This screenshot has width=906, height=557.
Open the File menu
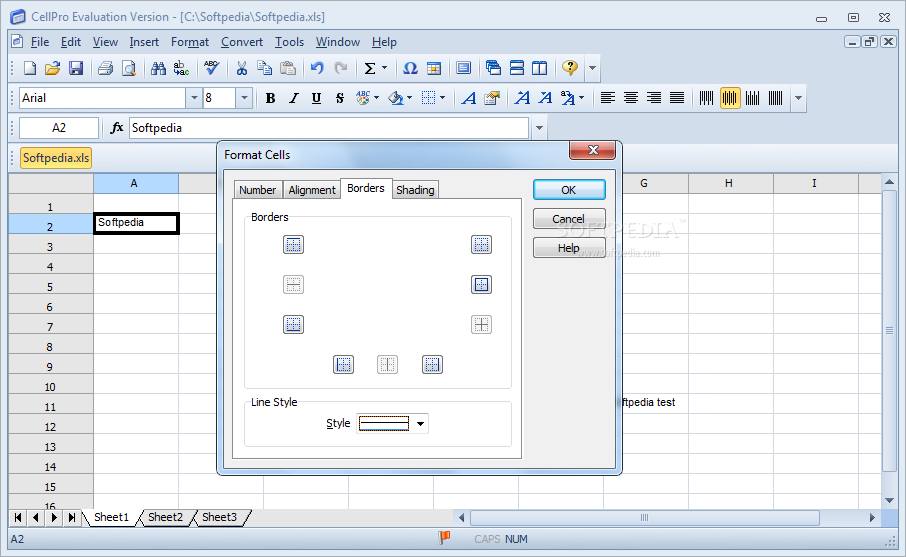point(40,42)
